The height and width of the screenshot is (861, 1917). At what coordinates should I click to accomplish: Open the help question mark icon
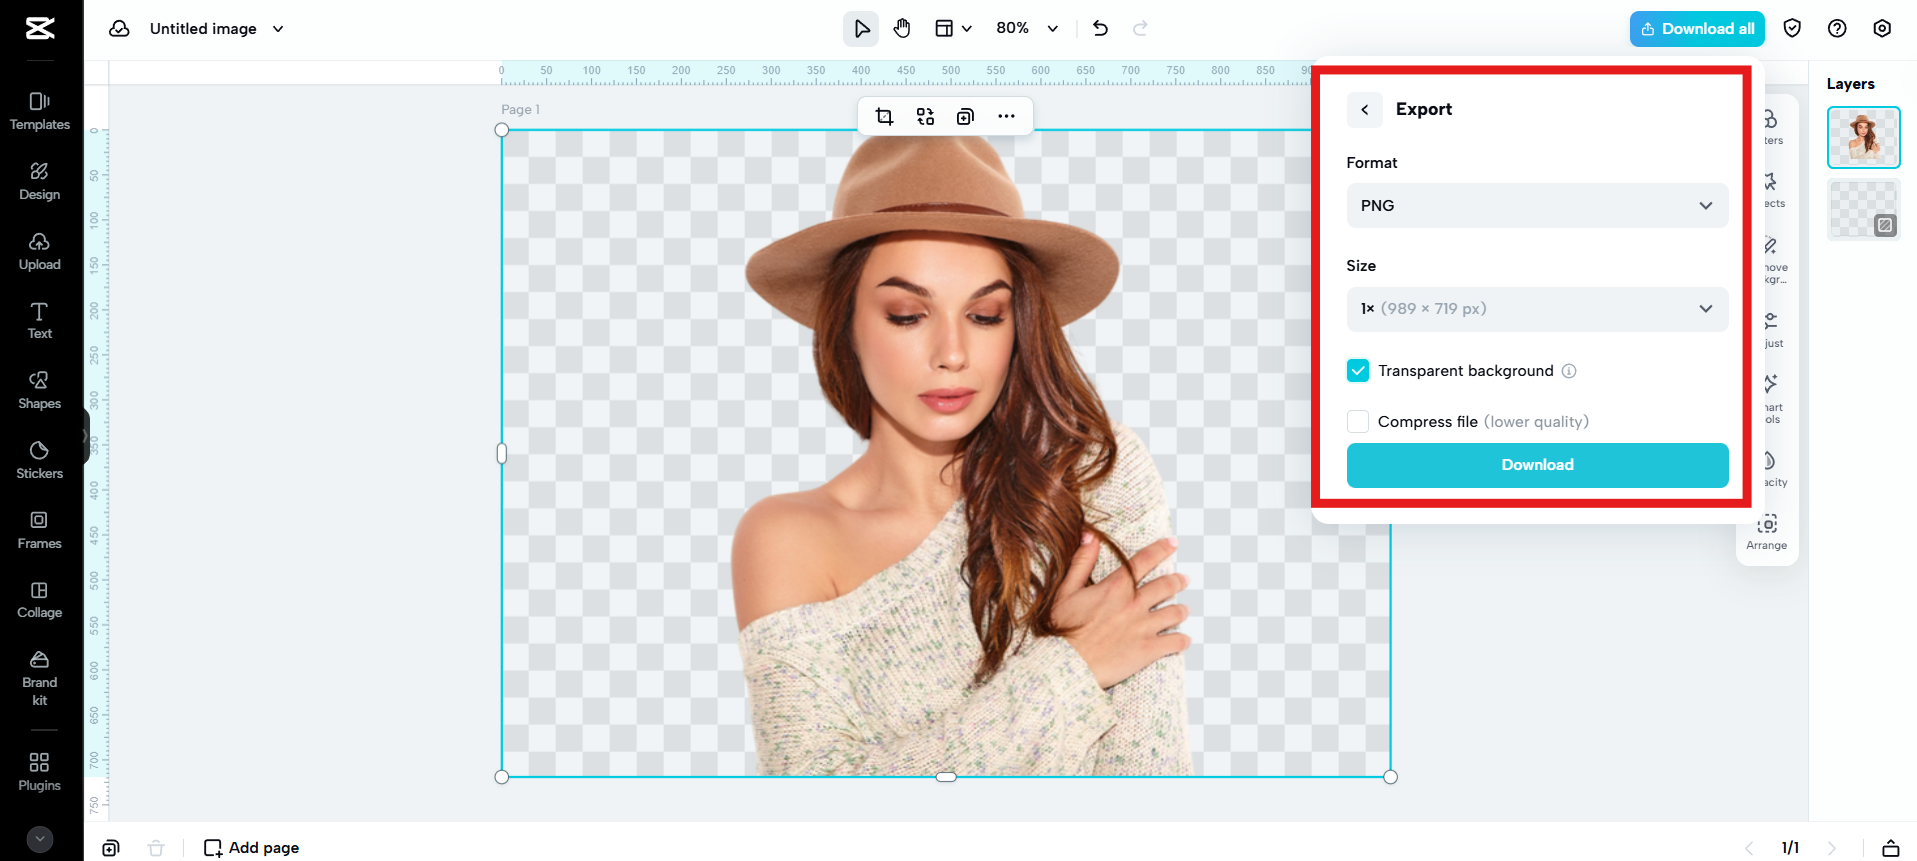click(x=1837, y=29)
